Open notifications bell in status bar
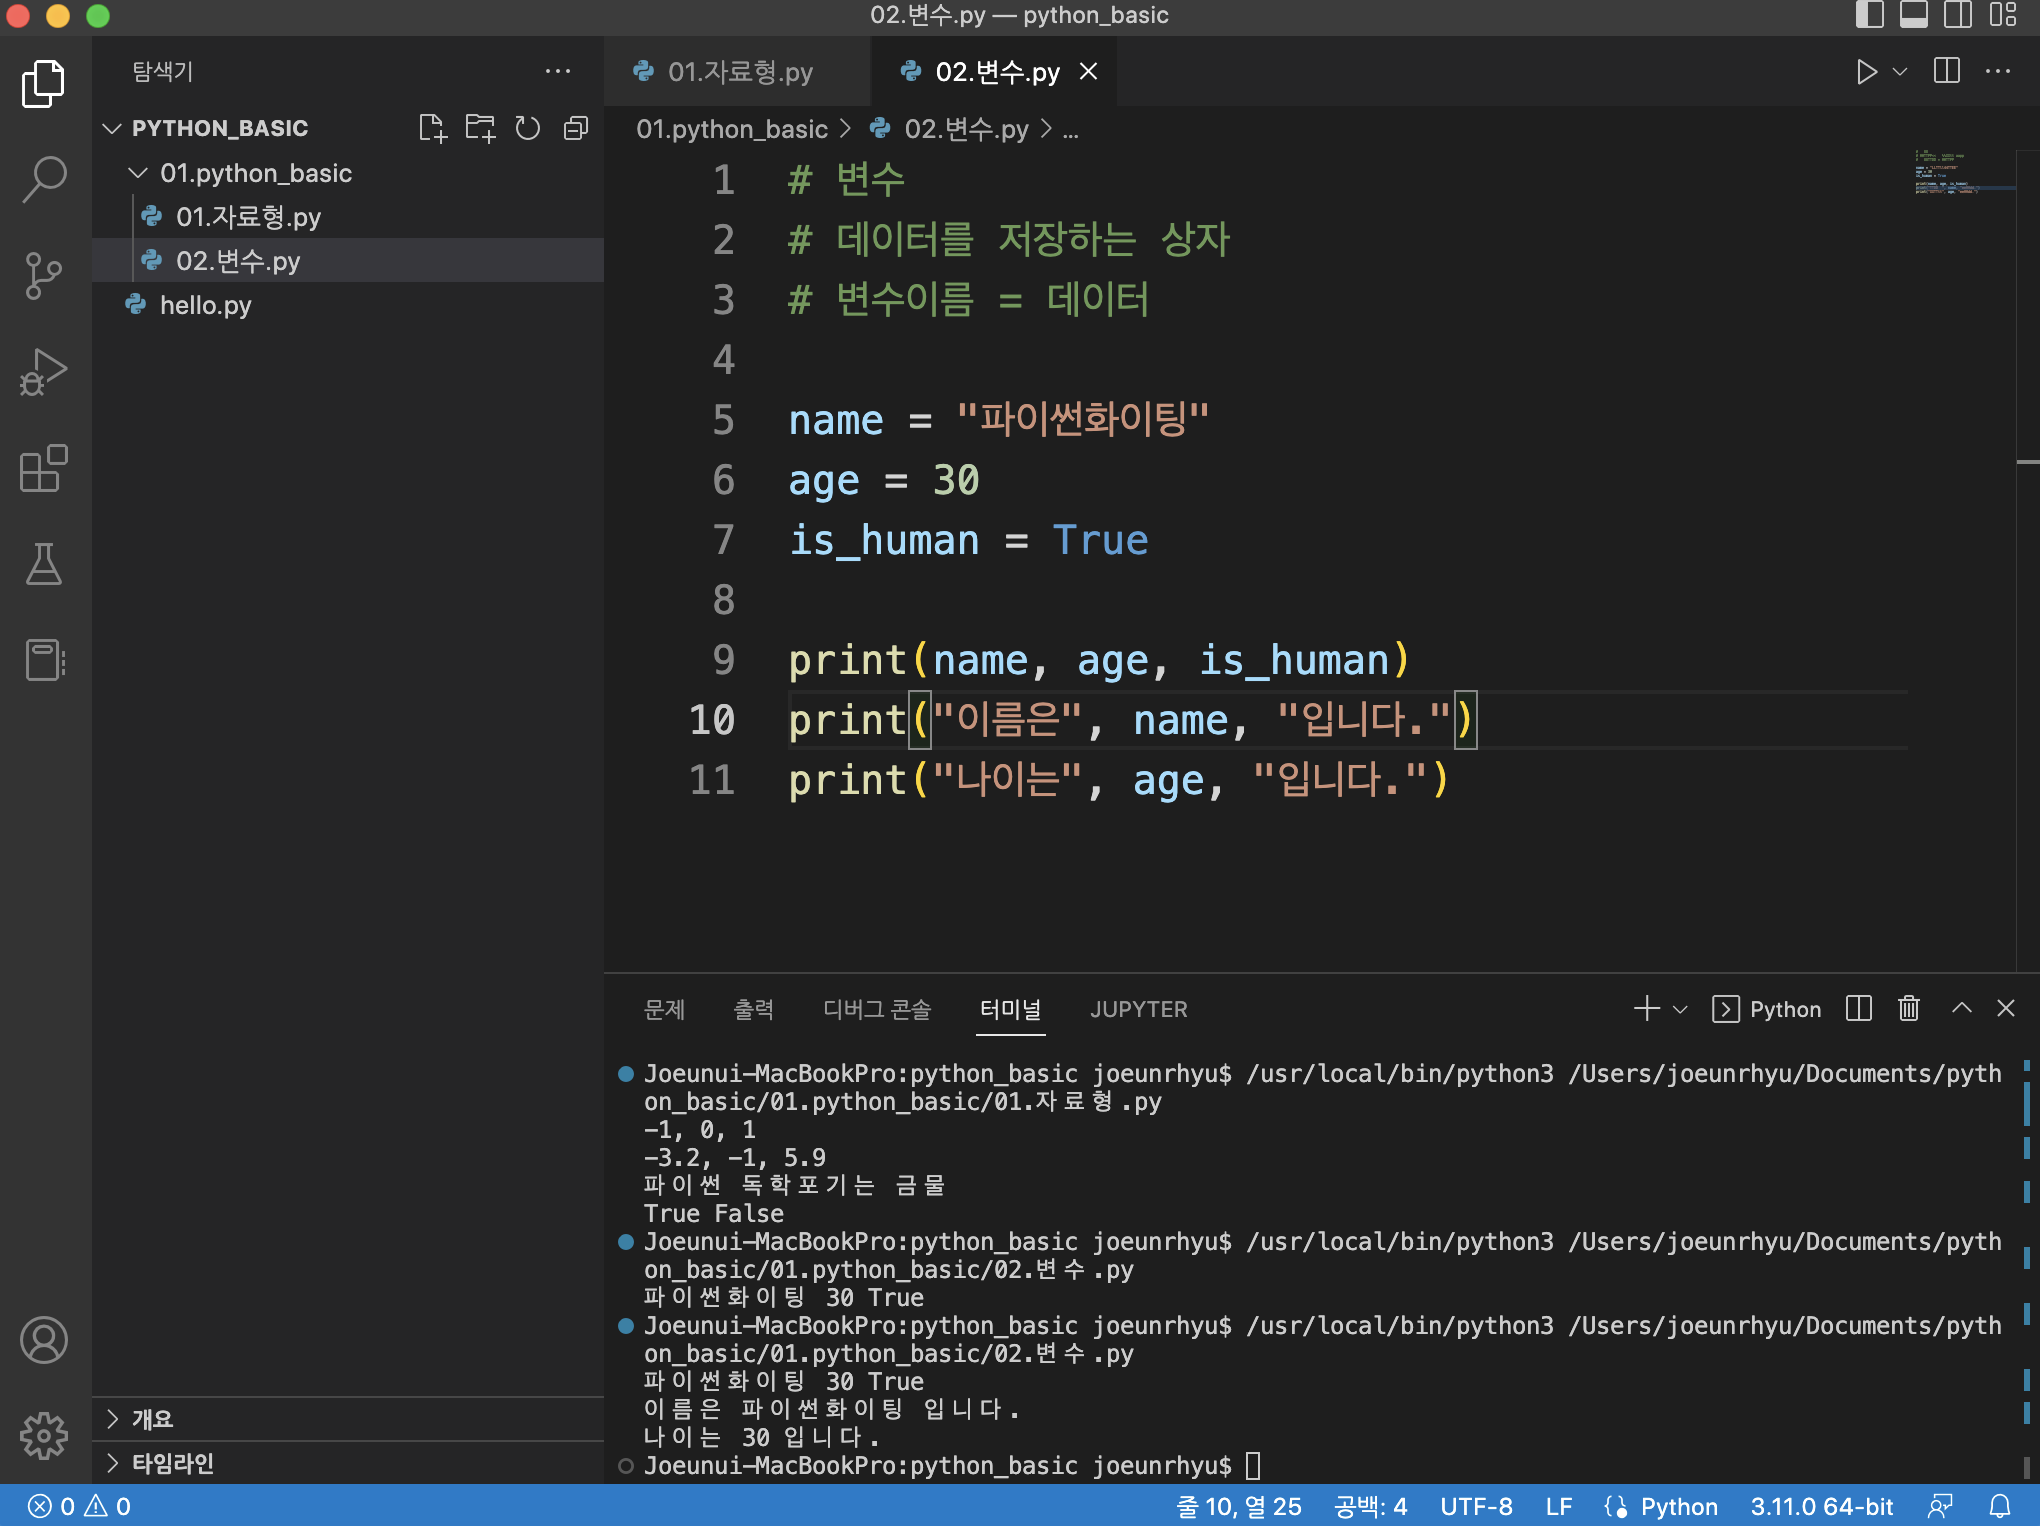 (x=2000, y=1506)
